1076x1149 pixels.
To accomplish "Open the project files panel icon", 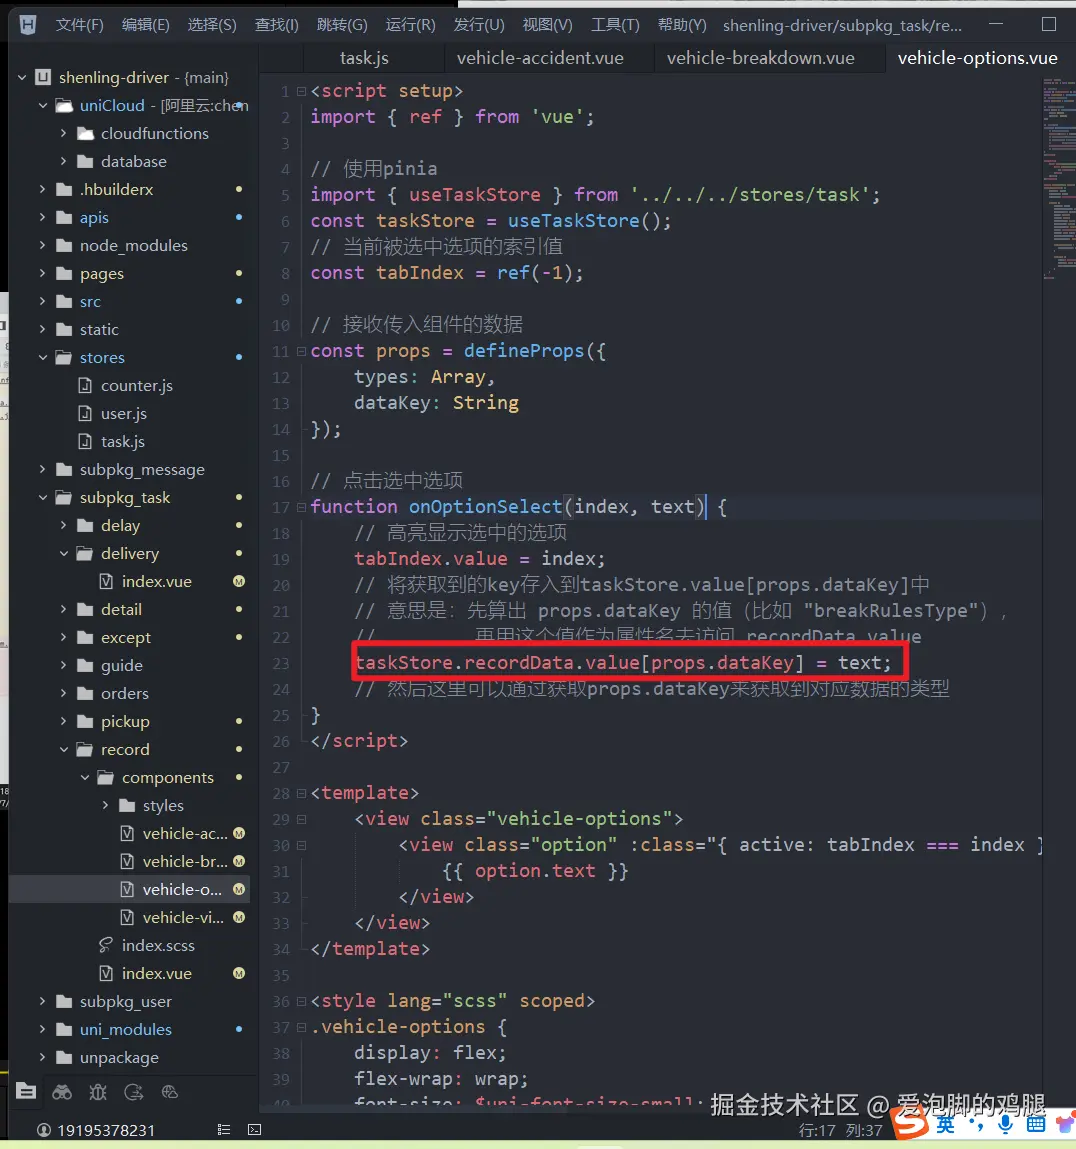I will pyautogui.click(x=26, y=1091).
